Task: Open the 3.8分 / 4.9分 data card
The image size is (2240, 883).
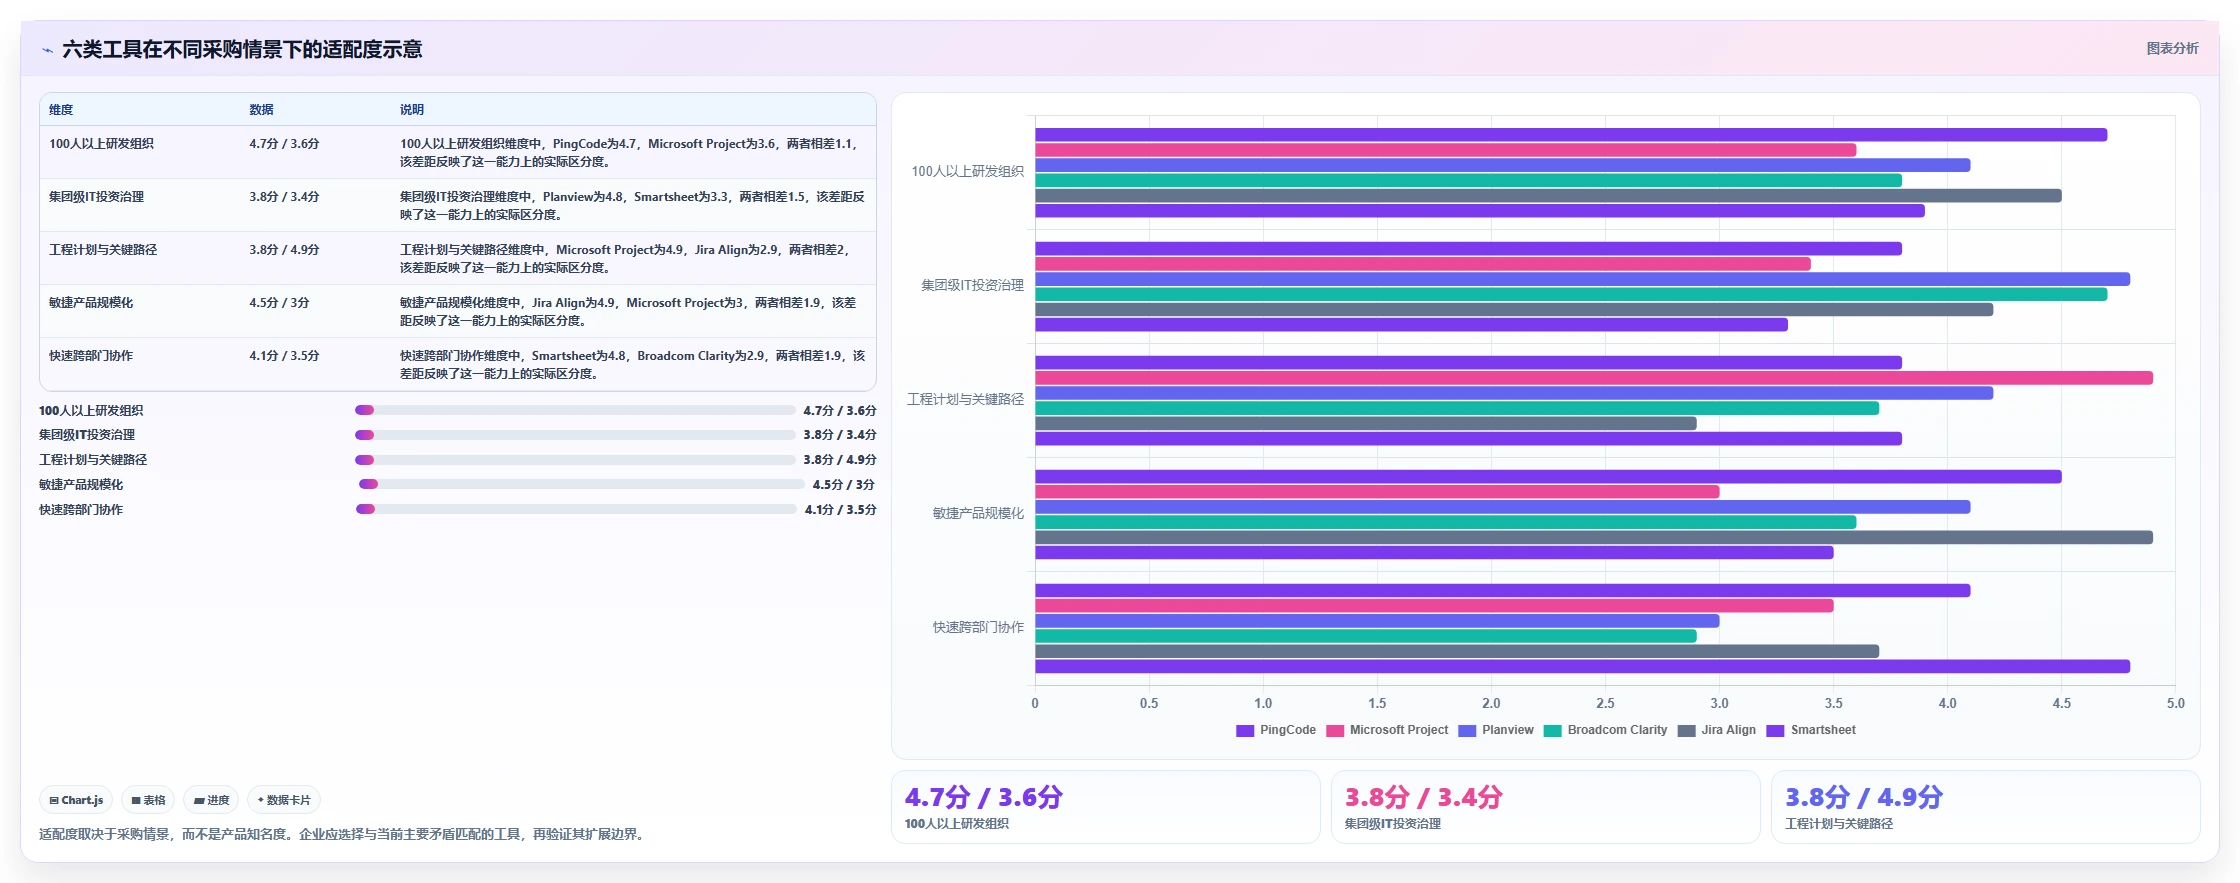Action: point(1985,807)
